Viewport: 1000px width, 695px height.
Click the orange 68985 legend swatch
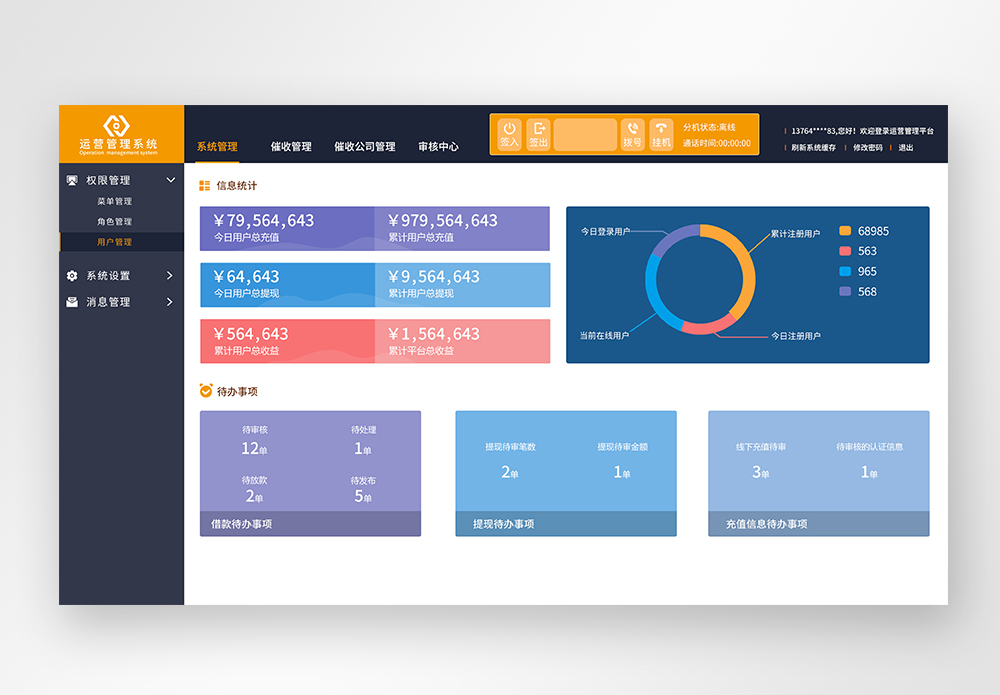click(x=845, y=231)
